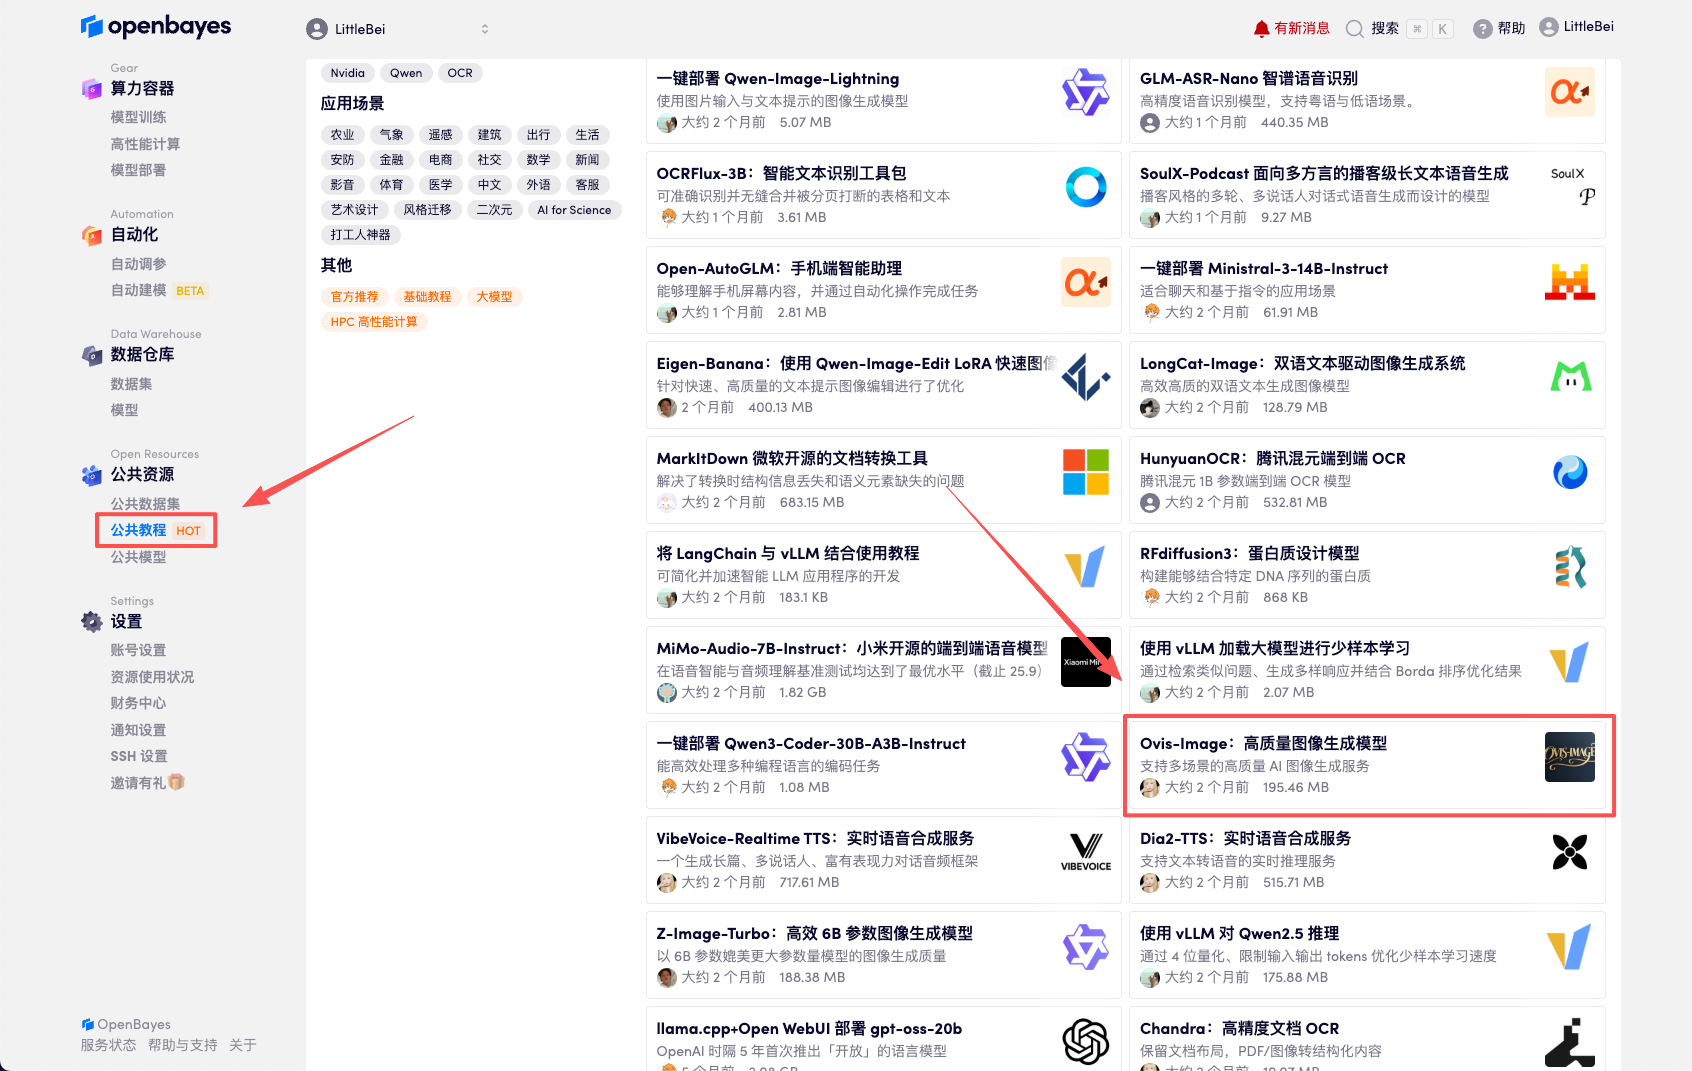
Task: Open the Eigen-Banana tutorial title
Action: coord(856,364)
